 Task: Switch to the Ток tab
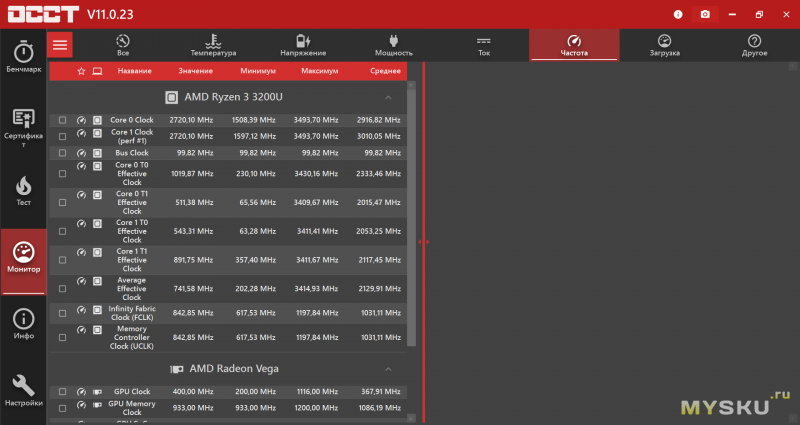point(484,45)
